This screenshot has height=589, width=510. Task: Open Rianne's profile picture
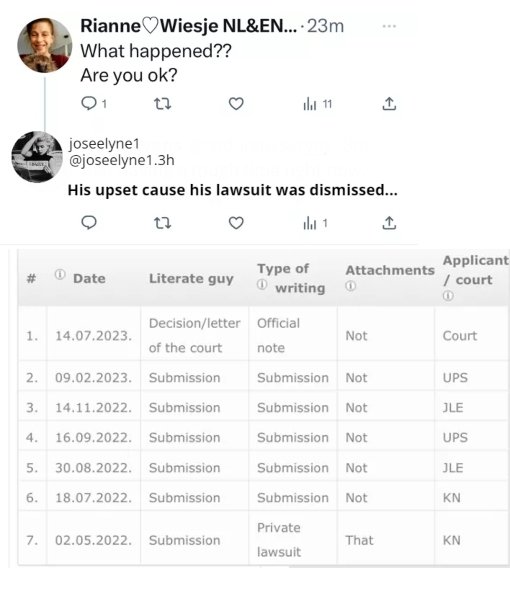click(45, 45)
